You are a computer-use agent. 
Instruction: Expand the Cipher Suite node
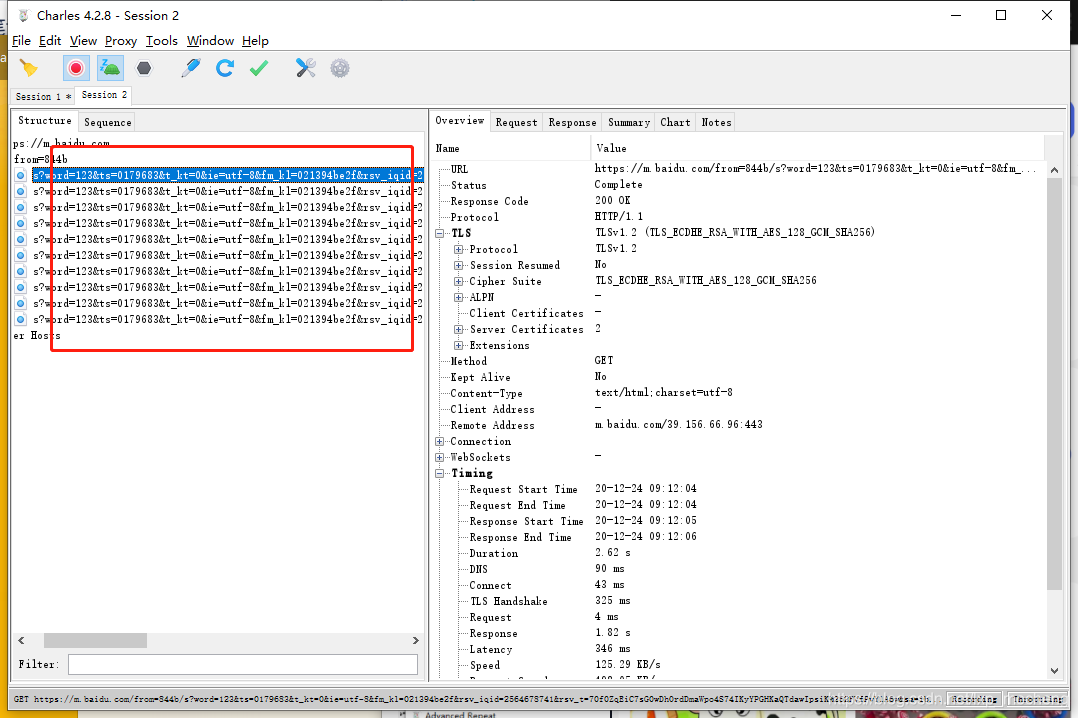(459, 281)
